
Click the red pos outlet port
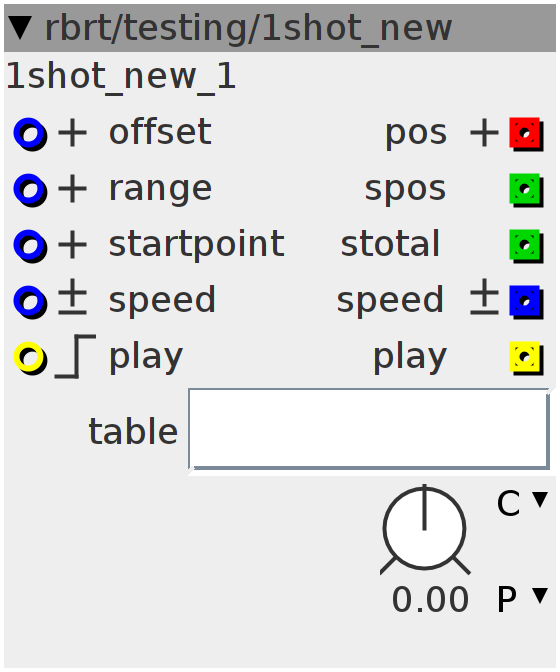526,134
